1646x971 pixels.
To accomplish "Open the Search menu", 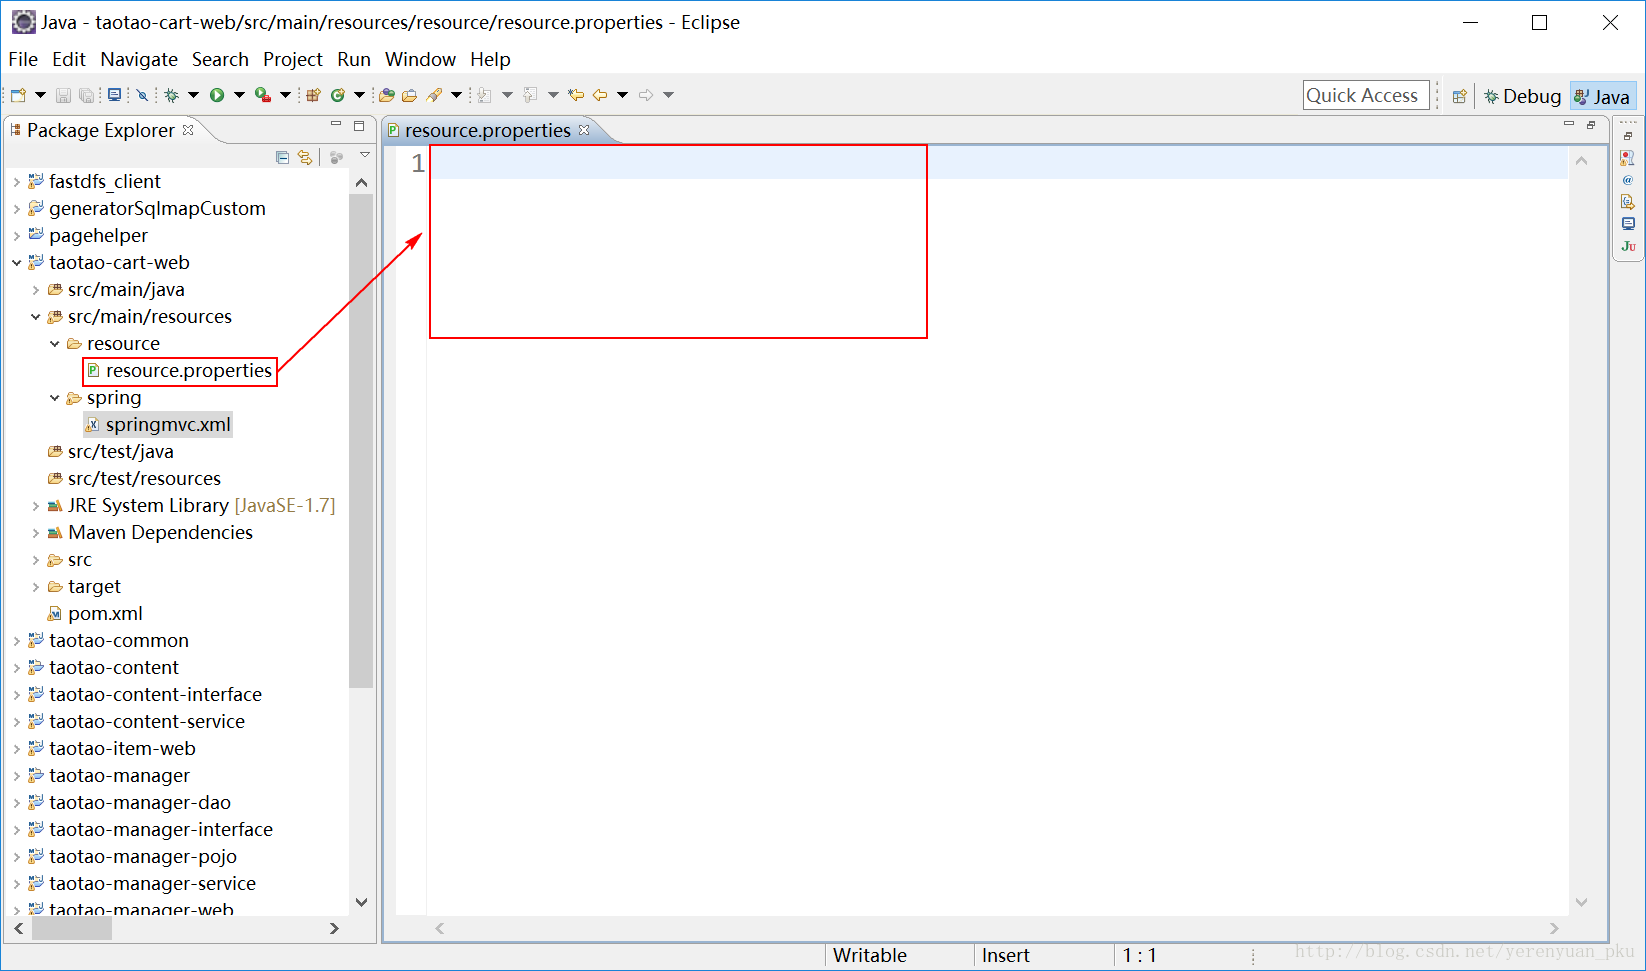I will [x=220, y=59].
